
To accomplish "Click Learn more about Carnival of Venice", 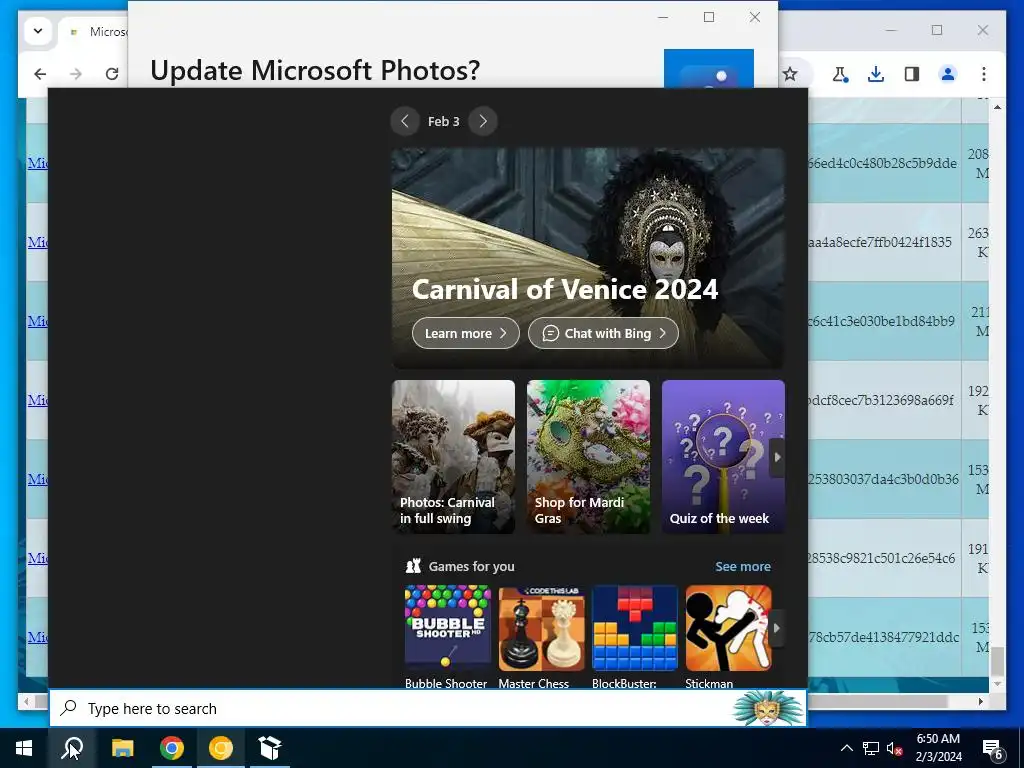I will [466, 333].
